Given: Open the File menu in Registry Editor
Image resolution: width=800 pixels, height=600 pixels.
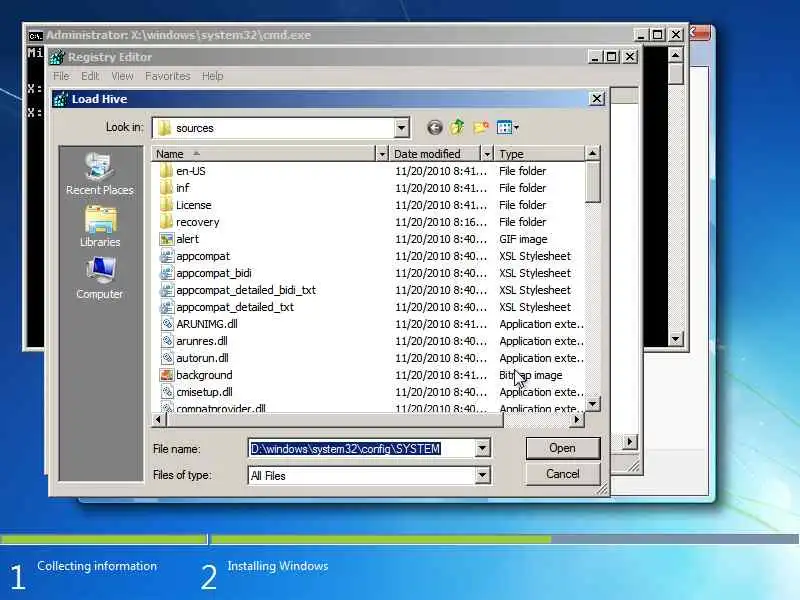Looking at the screenshot, I should [61, 76].
